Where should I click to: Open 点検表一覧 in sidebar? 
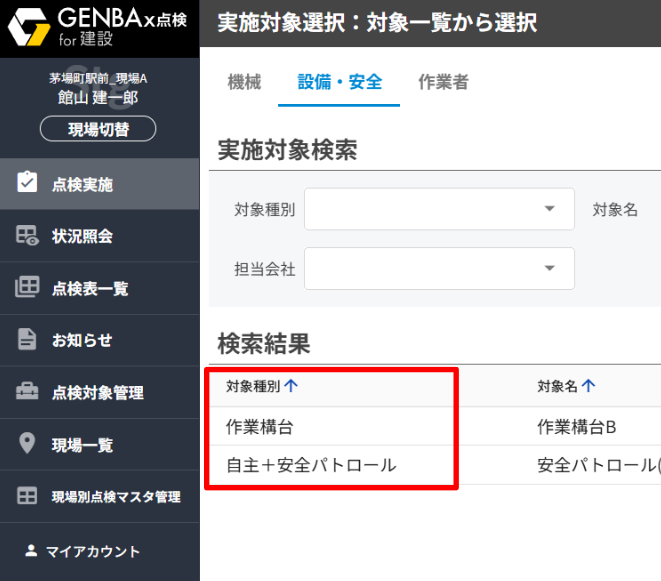coord(90,289)
